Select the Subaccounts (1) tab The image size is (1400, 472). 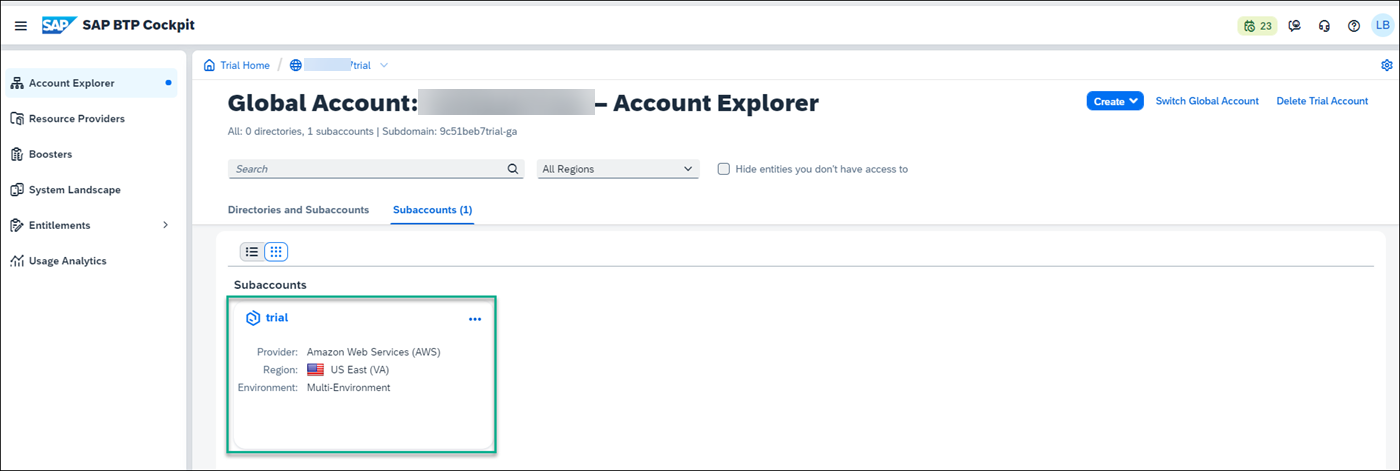[x=432, y=210]
